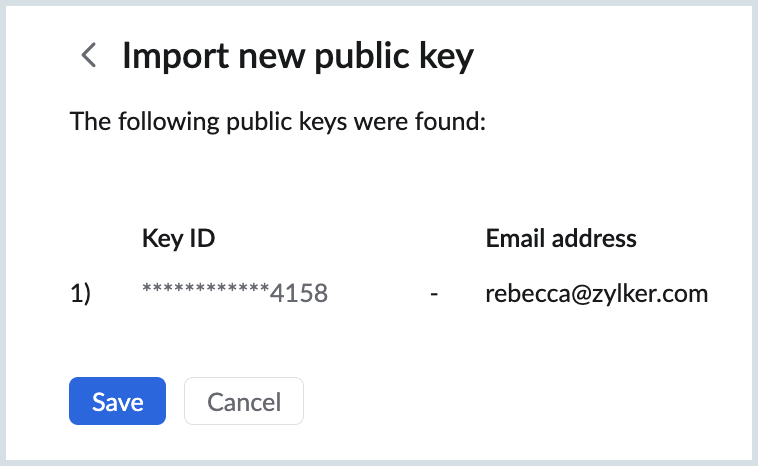Select row number 1) in the list
Screen dimensions: 758x466
[x=80, y=294]
